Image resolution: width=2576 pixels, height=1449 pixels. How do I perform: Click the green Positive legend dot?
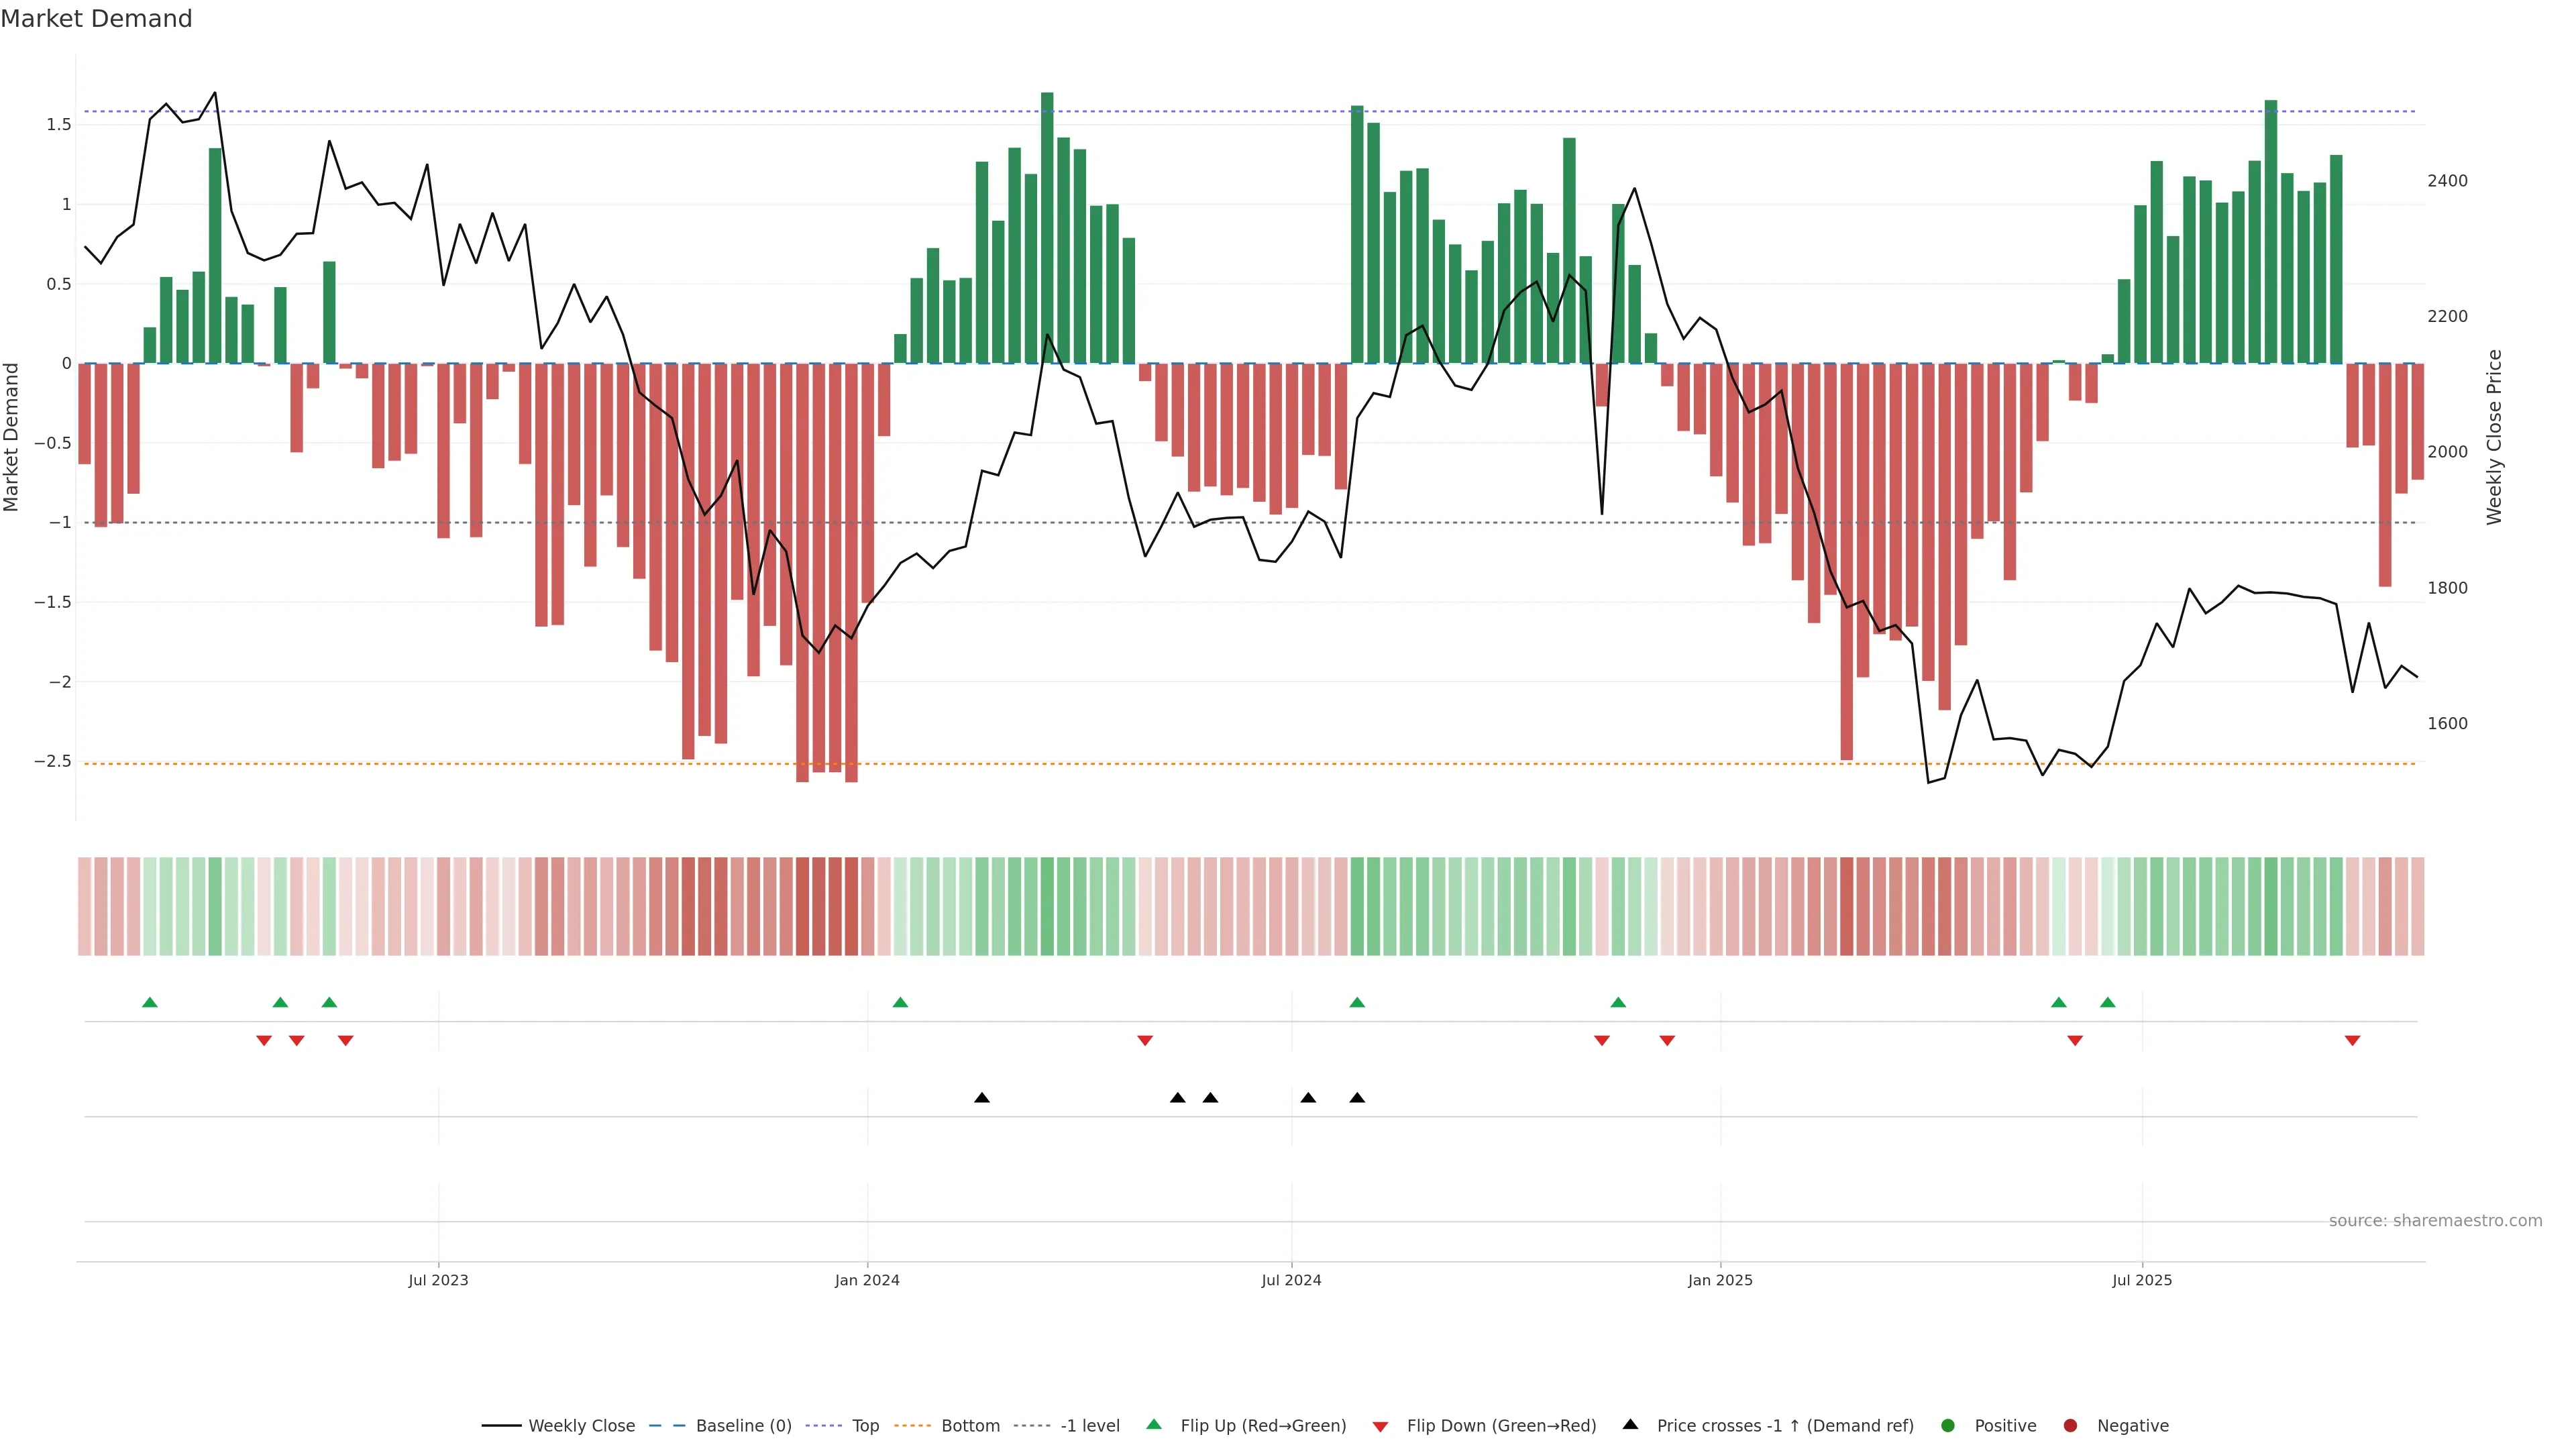click(x=1947, y=1426)
